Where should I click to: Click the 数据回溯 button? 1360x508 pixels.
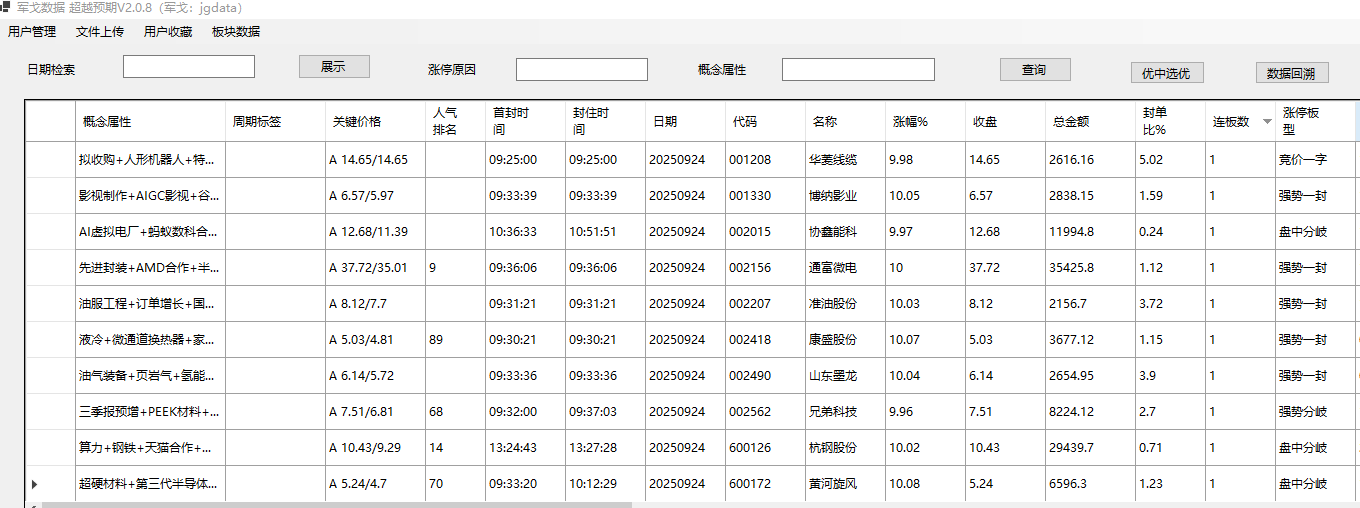(1291, 73)
